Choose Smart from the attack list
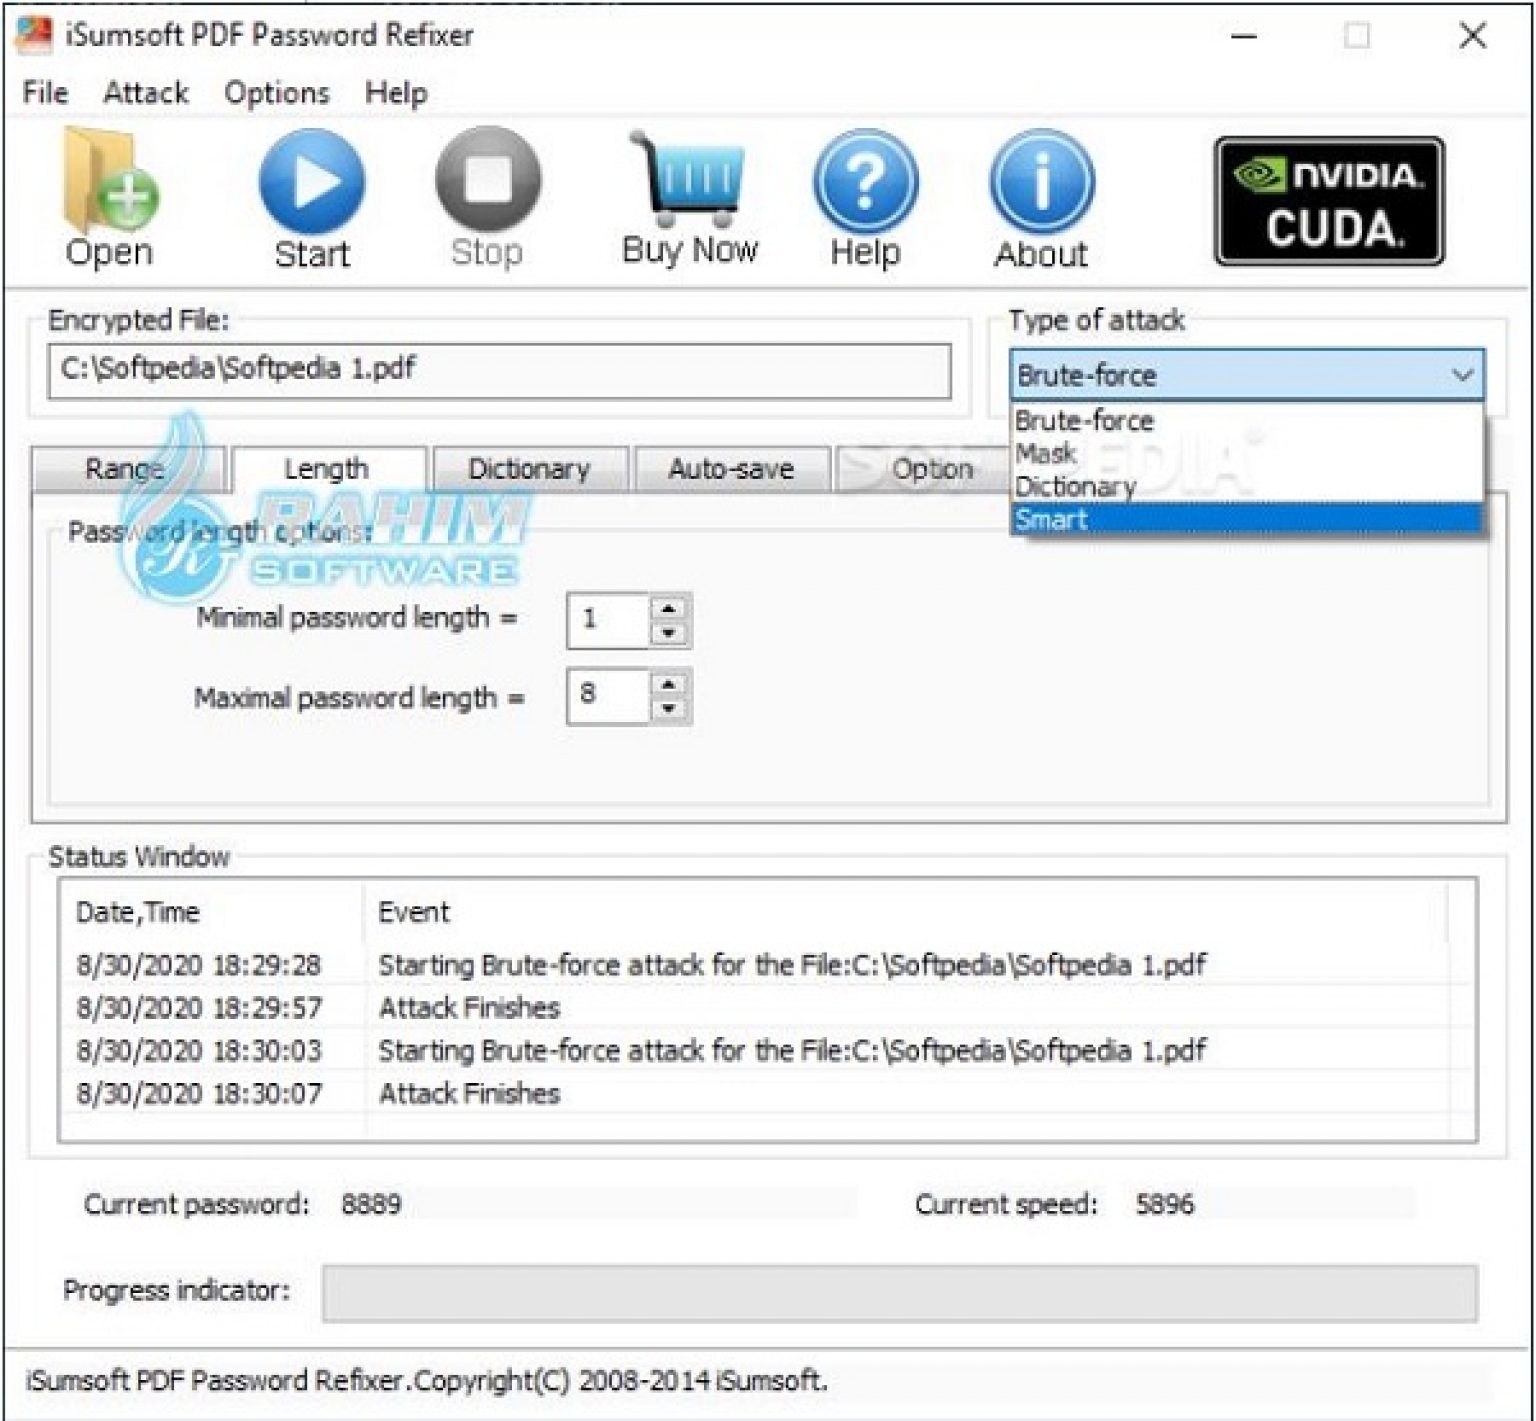The image size is (1536, 1421). pos(1247,519)
